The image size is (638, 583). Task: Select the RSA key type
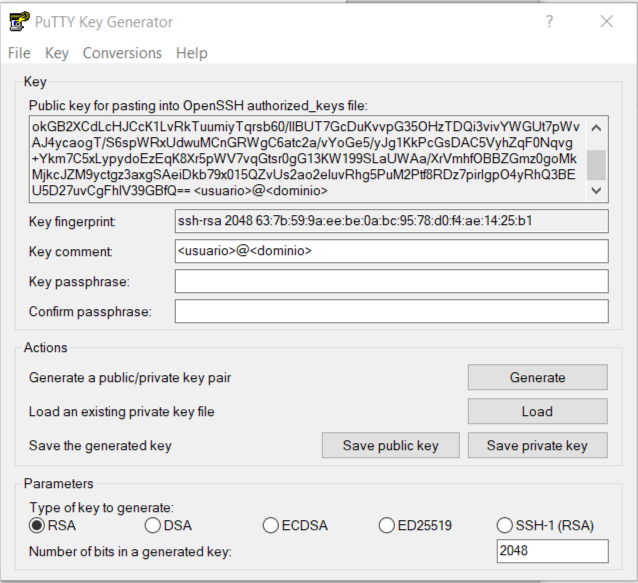[37, 526]
